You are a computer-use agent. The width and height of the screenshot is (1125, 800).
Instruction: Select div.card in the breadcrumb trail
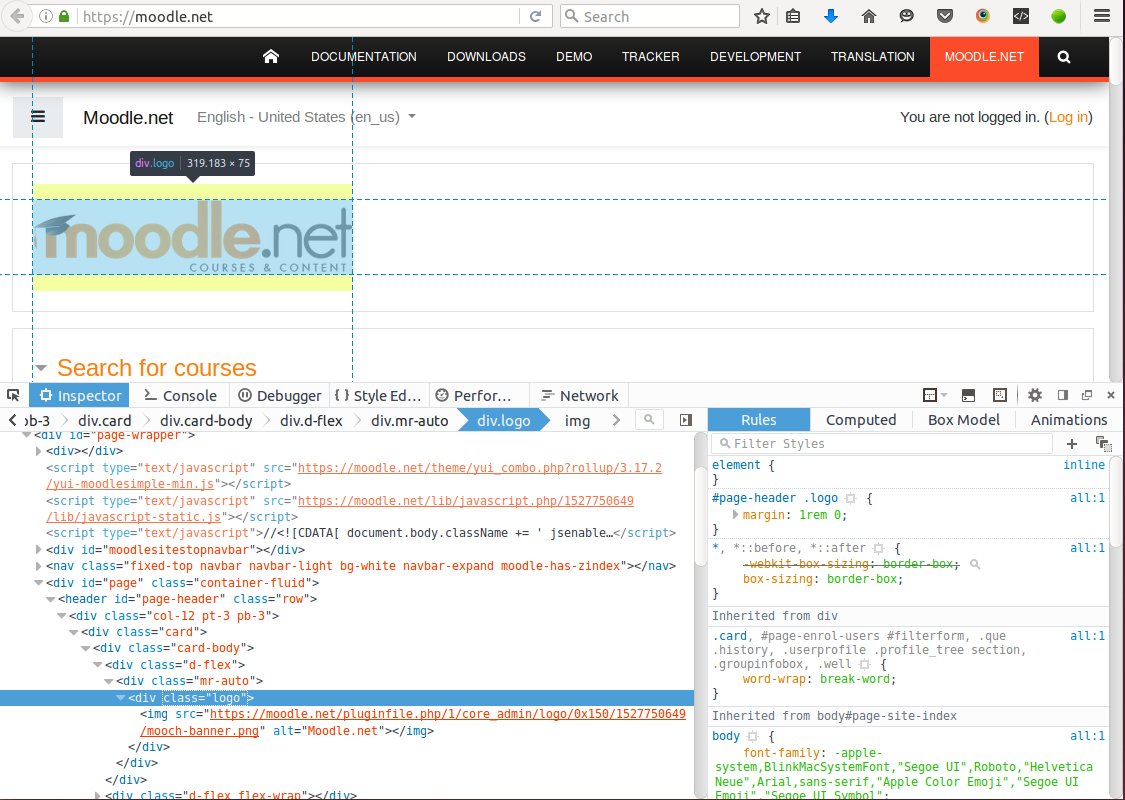tap(105, 420)
